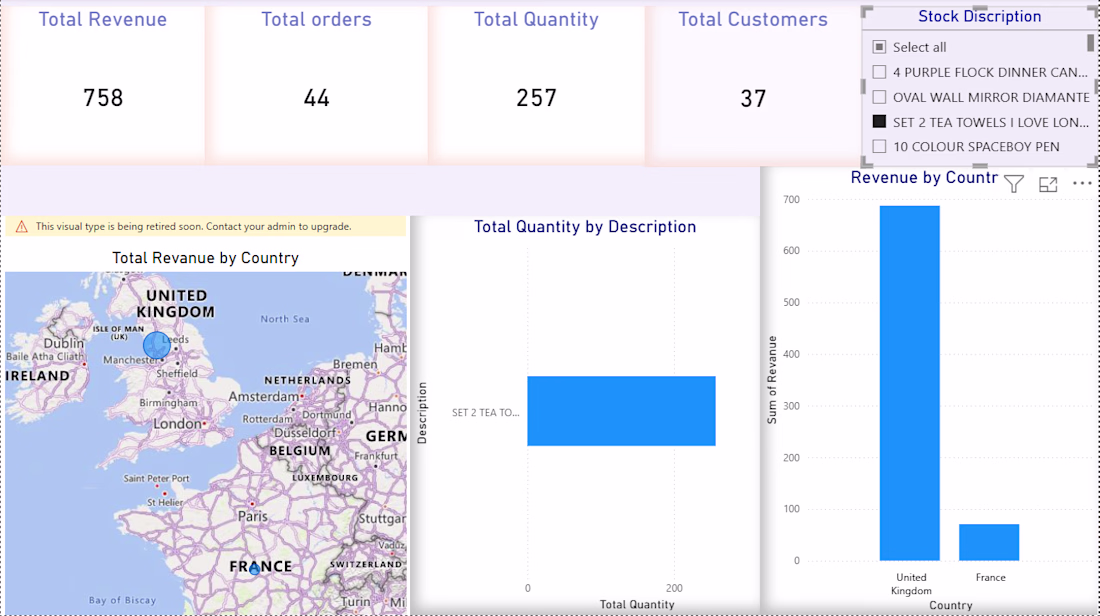Click the warning triangle icon in retirement notice
This screenshot has width=1100, height=616.
pos(22,227)
